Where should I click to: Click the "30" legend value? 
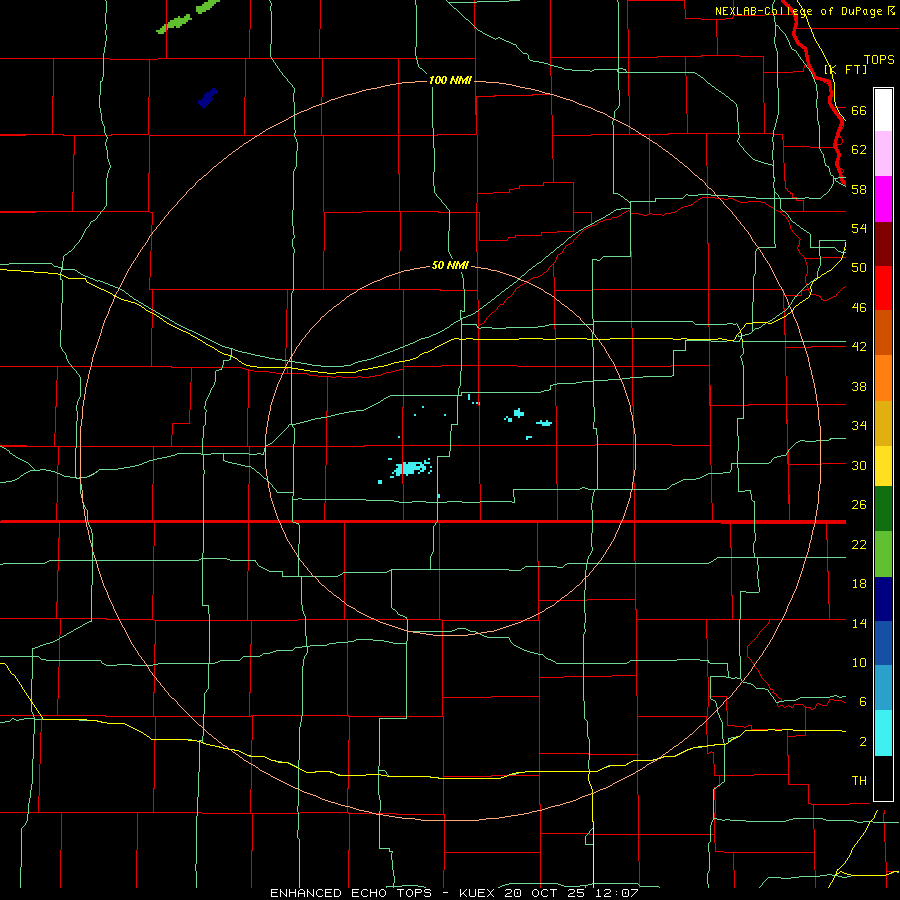click(x=859, y=465)
